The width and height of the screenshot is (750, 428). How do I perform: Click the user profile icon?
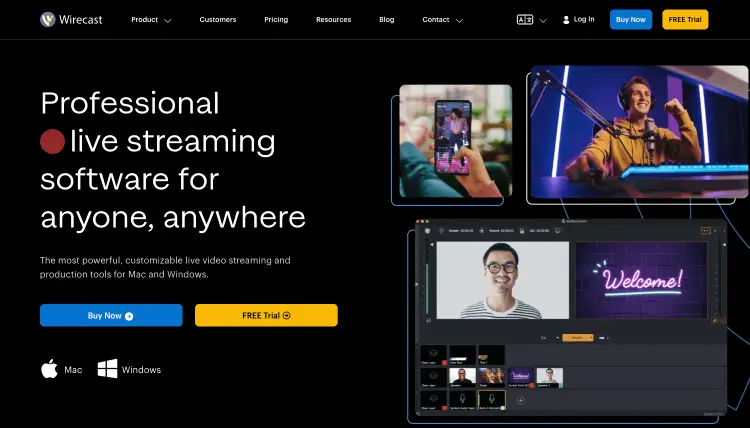pyautogui.click(x=566, y=20)
